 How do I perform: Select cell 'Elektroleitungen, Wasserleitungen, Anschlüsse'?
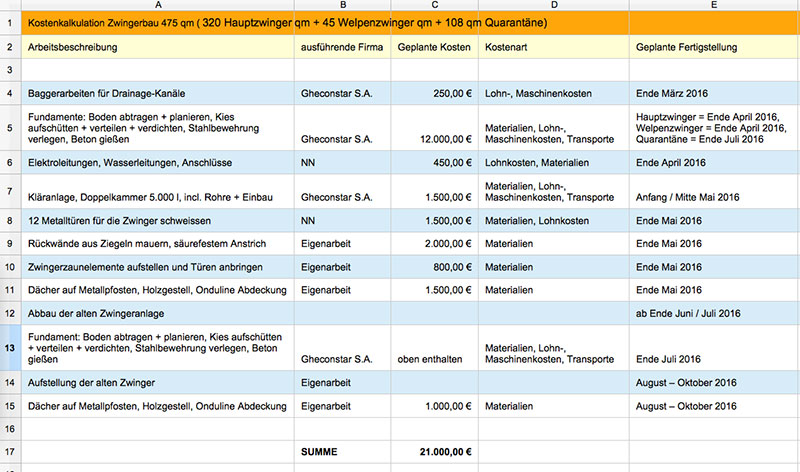(x=158, y=163)
